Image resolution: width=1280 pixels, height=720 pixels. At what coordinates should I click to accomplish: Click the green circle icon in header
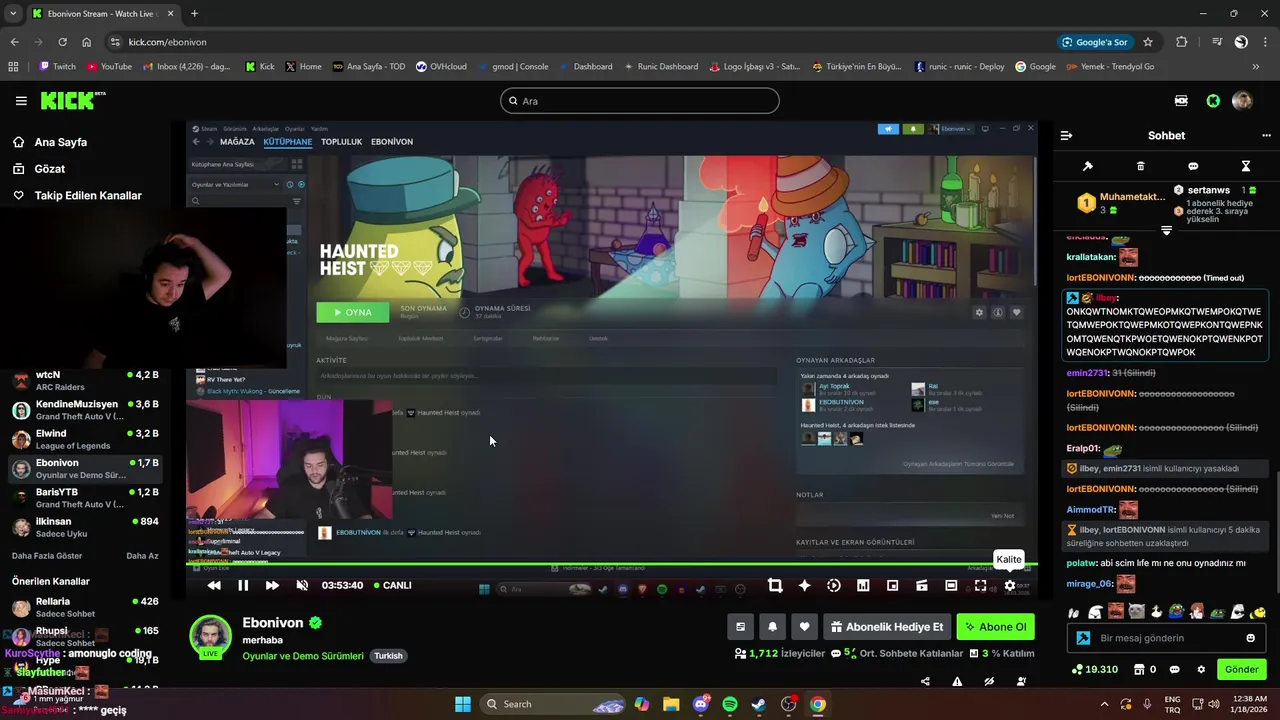pos(1213,101)
